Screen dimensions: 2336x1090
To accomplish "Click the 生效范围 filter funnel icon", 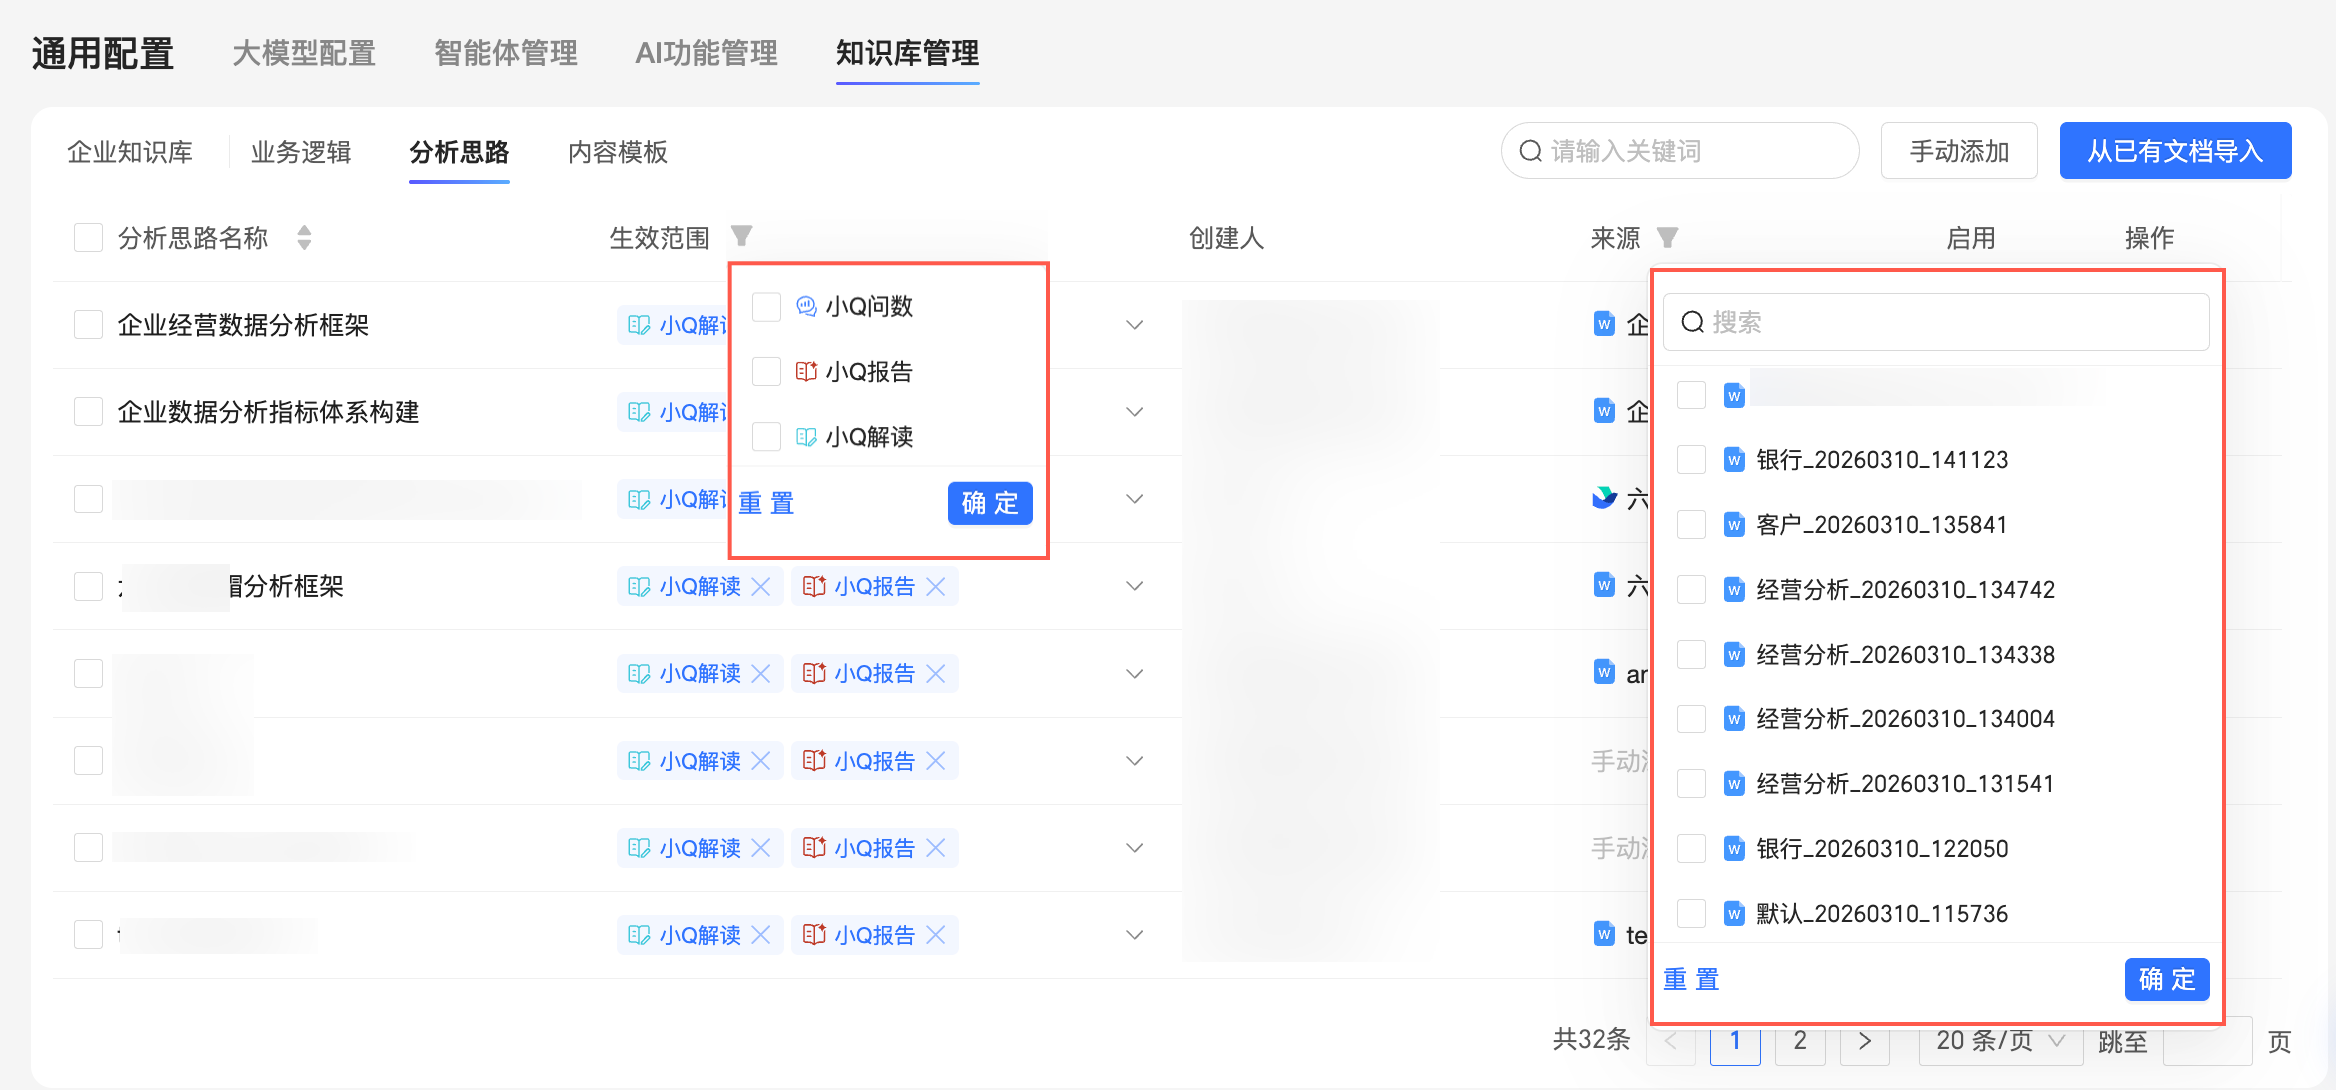I will [741, 236].
